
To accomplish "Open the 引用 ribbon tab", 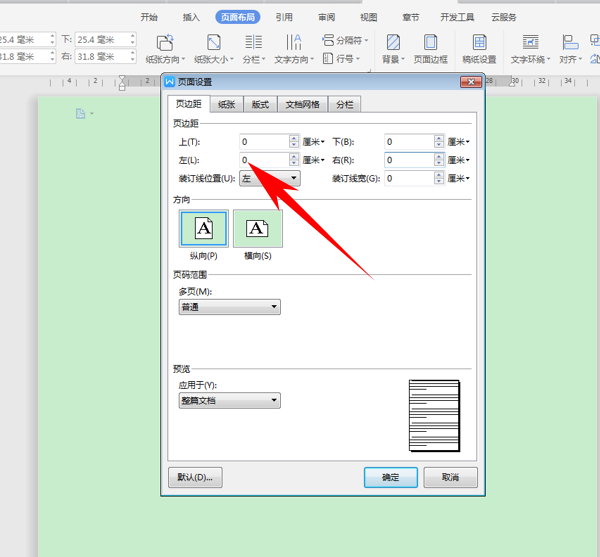I will point(284,17).
